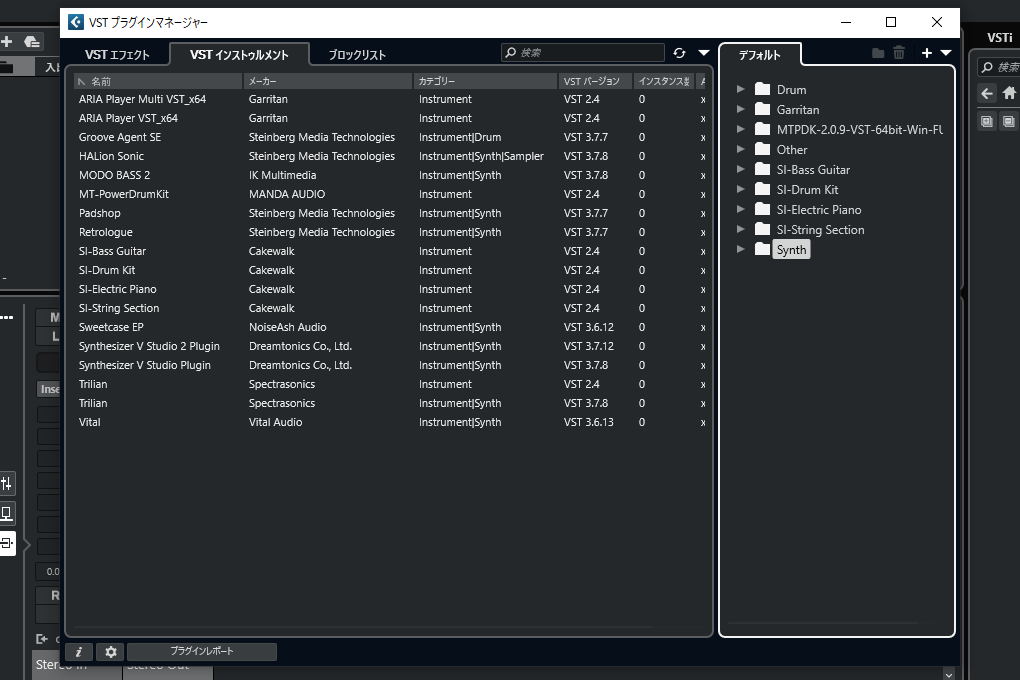Click home icon in VSTi right panel
Screen dimensions: 1020x680
[x=1010, y=93]
